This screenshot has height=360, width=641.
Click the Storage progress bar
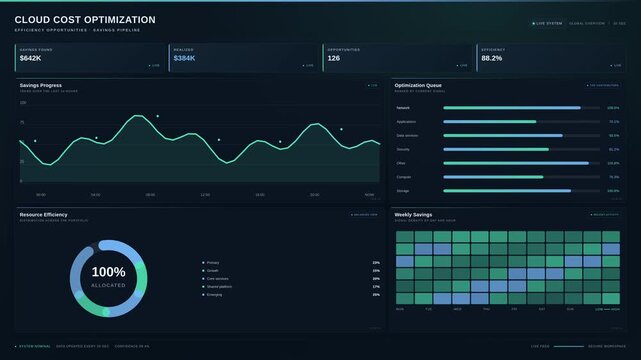(x=521, y=191)
